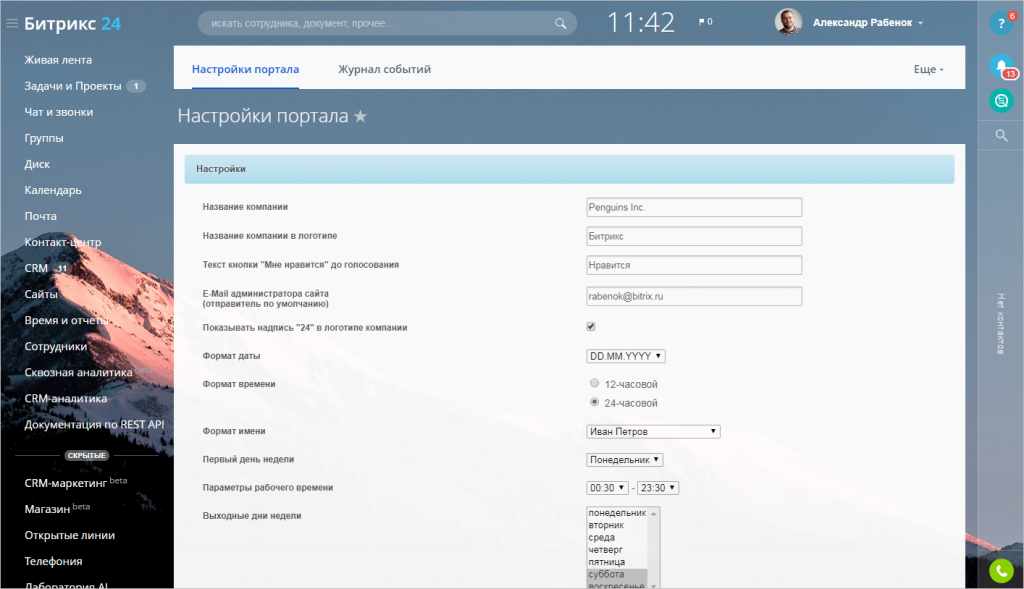Select вторник in weekend days list
The image size is (1024, 589).
click(x=617, y=525)
